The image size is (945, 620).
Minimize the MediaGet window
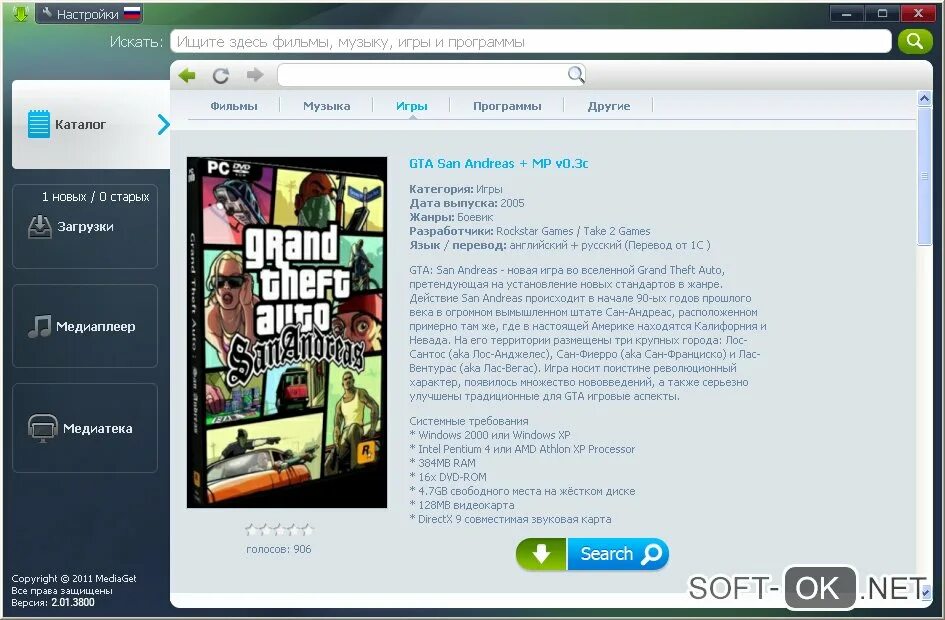847,13
